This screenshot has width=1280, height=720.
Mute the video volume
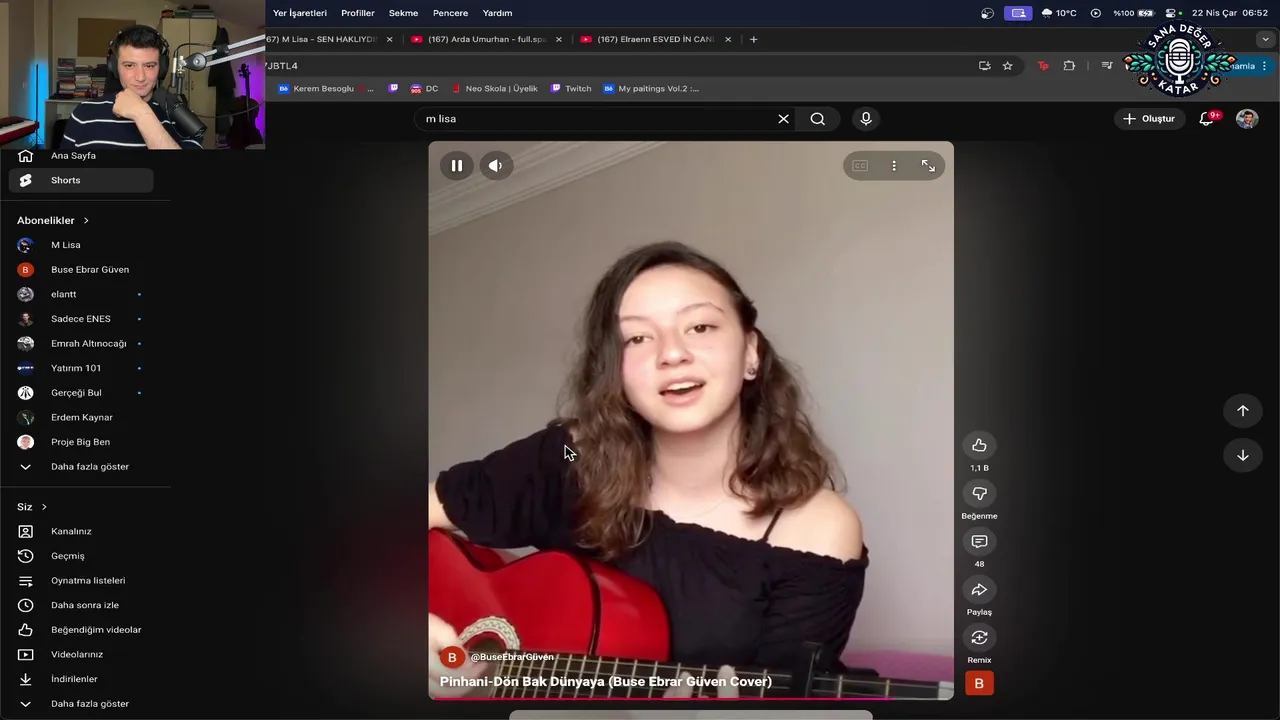(x=496, y=166)
